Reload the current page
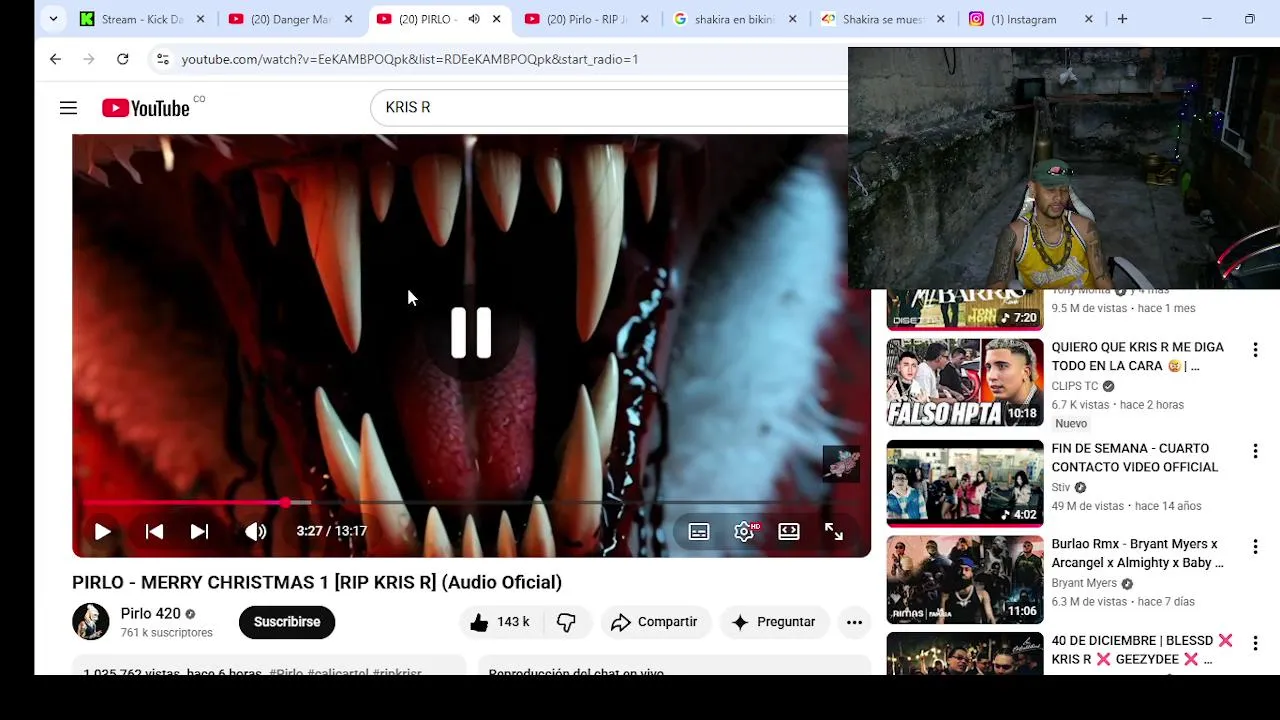This screenshot has height=720, width=1280. (122, 59)
